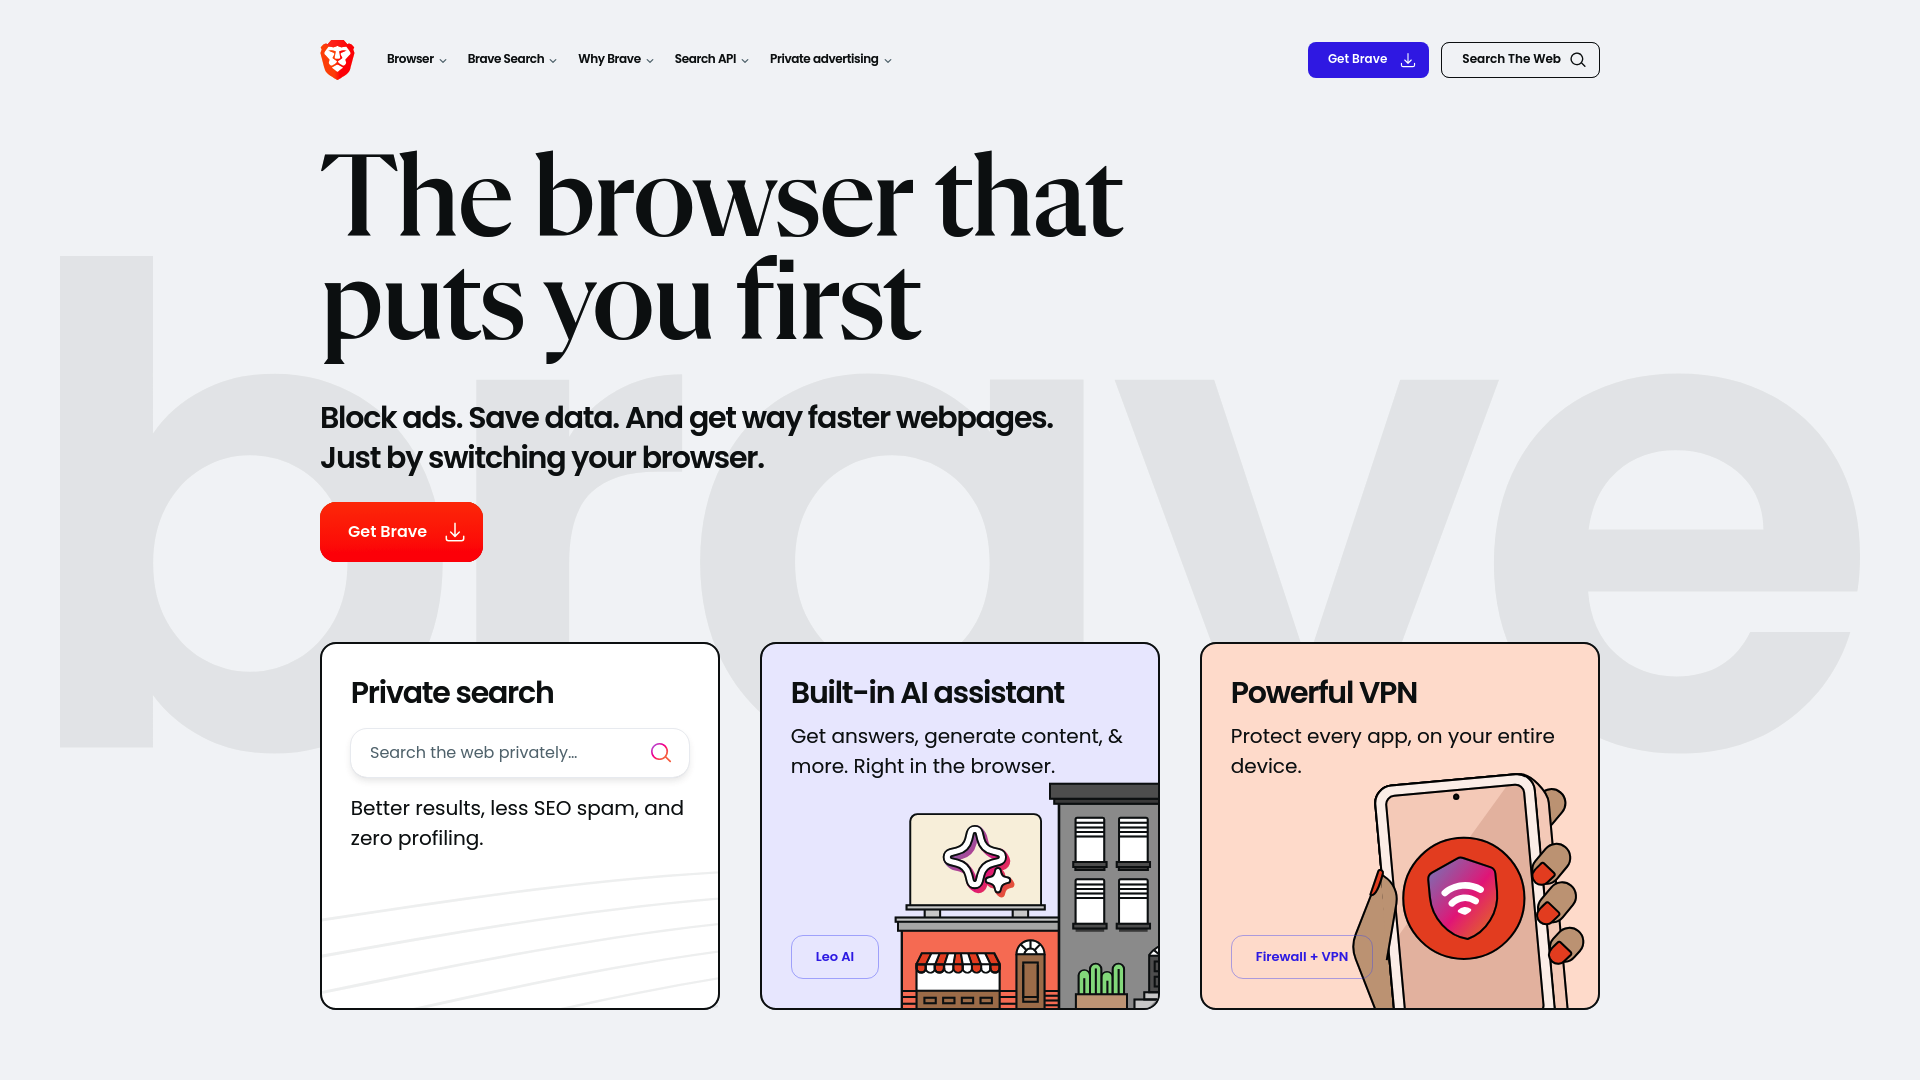
Task: Select the Firewall + VPN tab label
Action: coord(1302,956)
